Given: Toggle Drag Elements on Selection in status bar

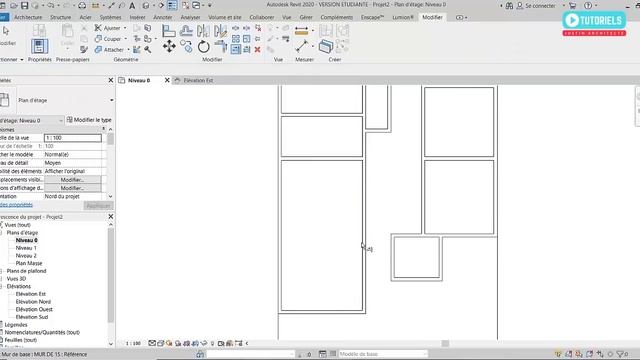Looking at the screenshot, I should (x=600, y=354).
